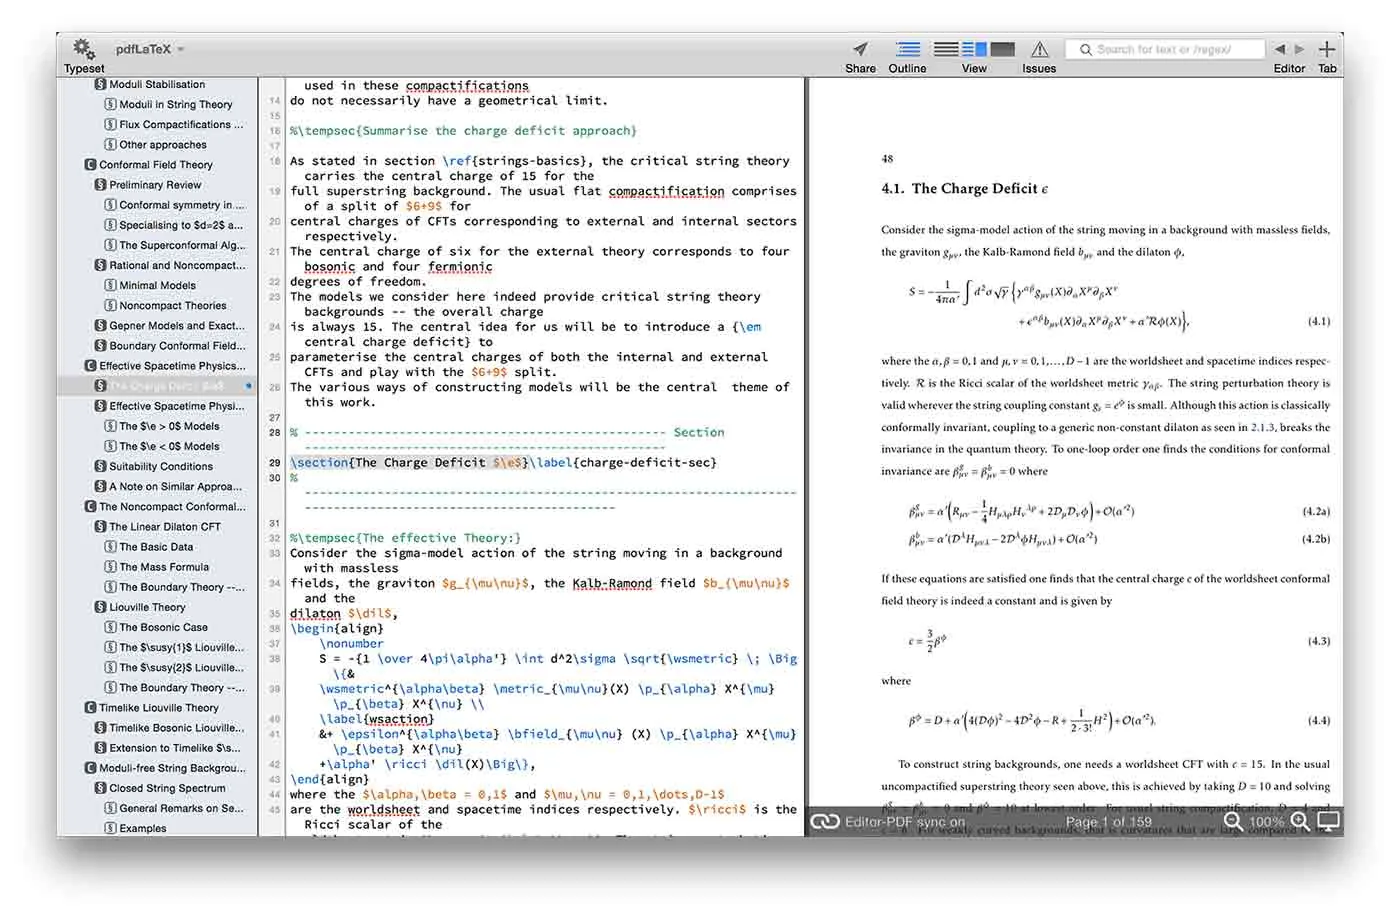This screenshot has height=917, width=1400.
Task: Click the \begin{align} line in editor
Action: point(336,629)
